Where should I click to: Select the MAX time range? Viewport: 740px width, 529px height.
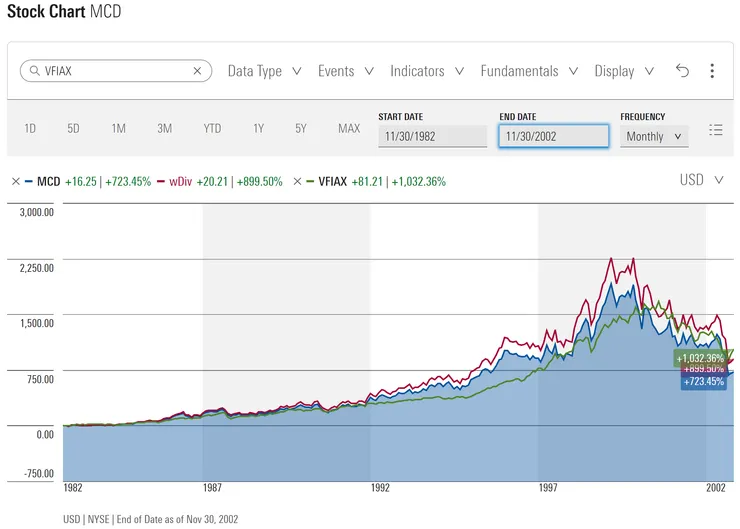tap(349, 128)
